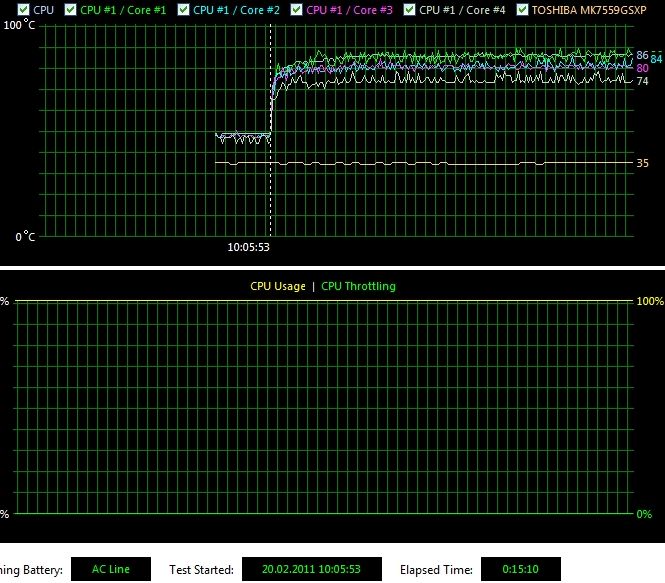The height and width of the screenshot is (583, 665).
Task: Click the 35 degree disk temperature readout
Action: coord(642,162)
